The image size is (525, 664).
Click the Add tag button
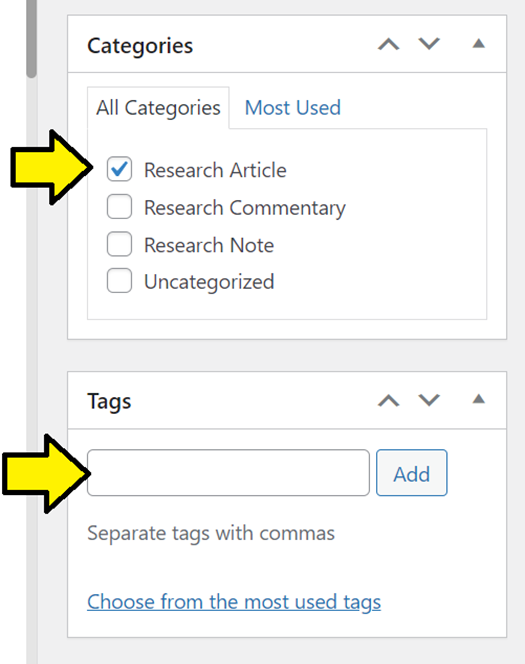(x=412, y=473)
